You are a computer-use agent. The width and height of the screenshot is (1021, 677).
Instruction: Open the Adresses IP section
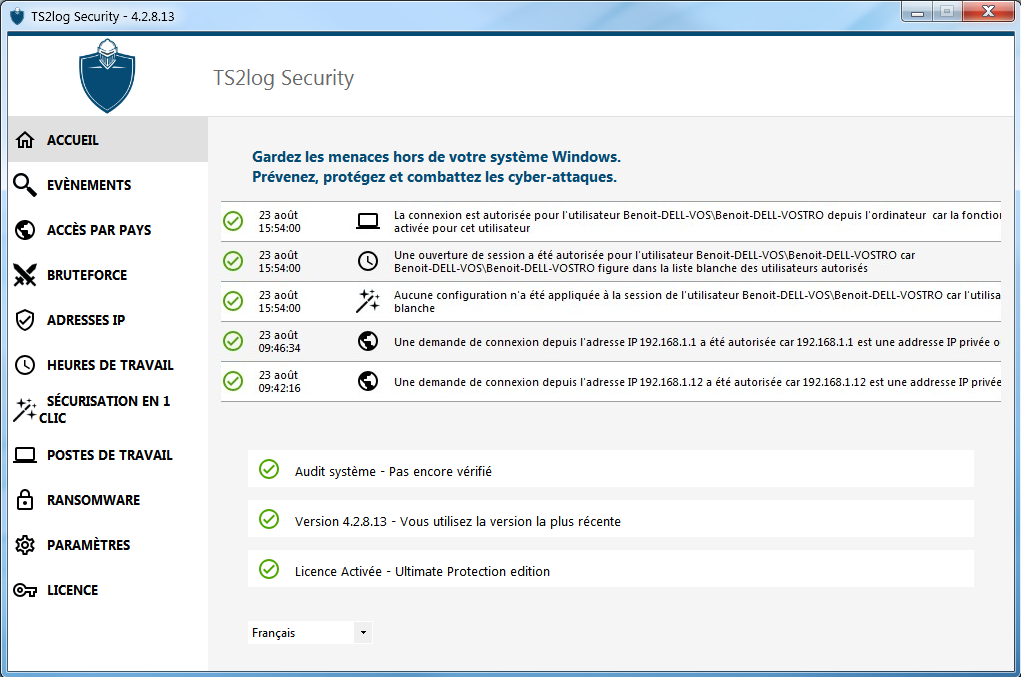coord(108,320)
